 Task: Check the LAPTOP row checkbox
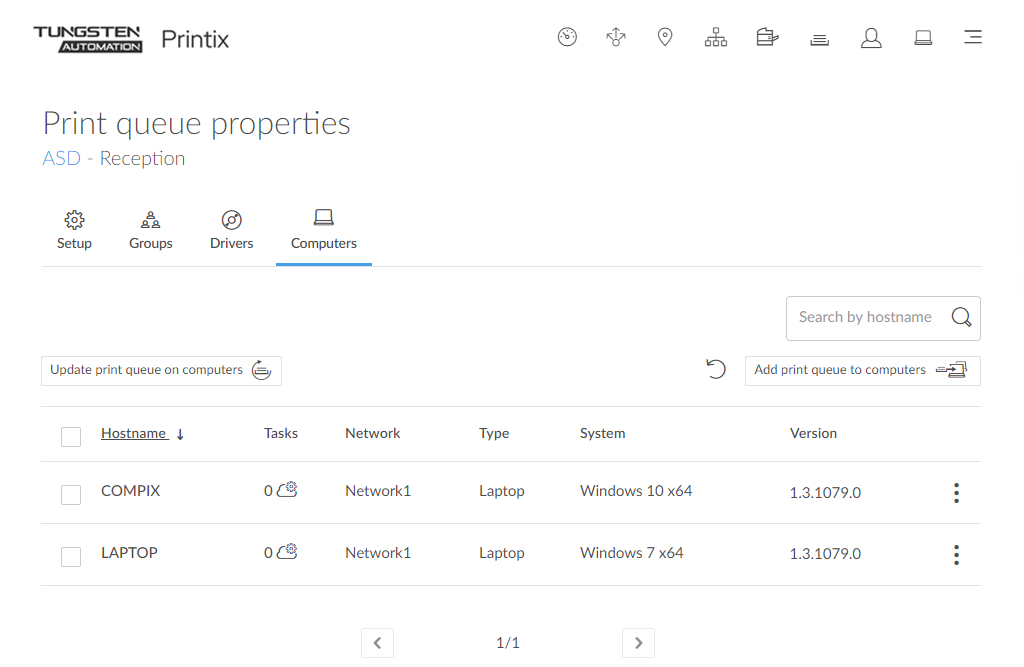point(71,556)
